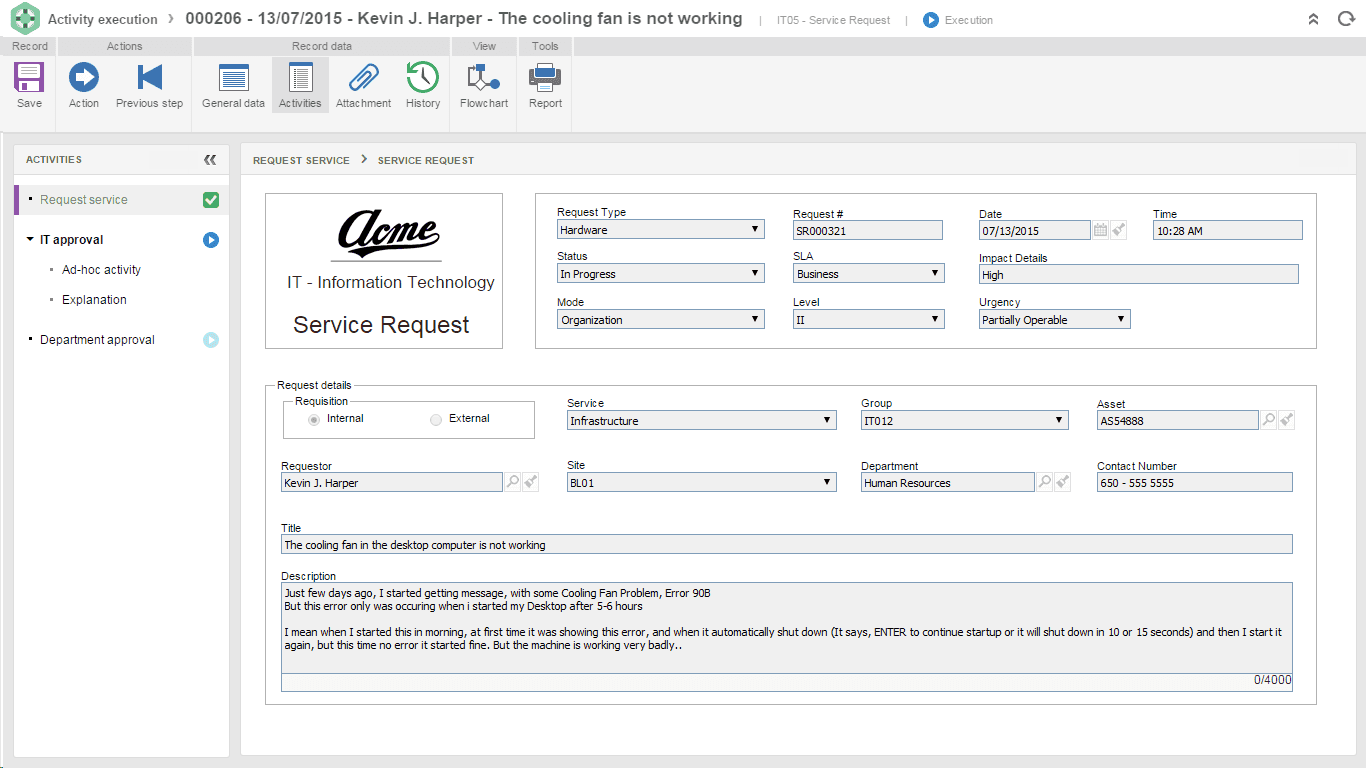Screen dimensions: 1366x768
Task: Search Asset with magnifier icon
Action: click(1269, 420)
